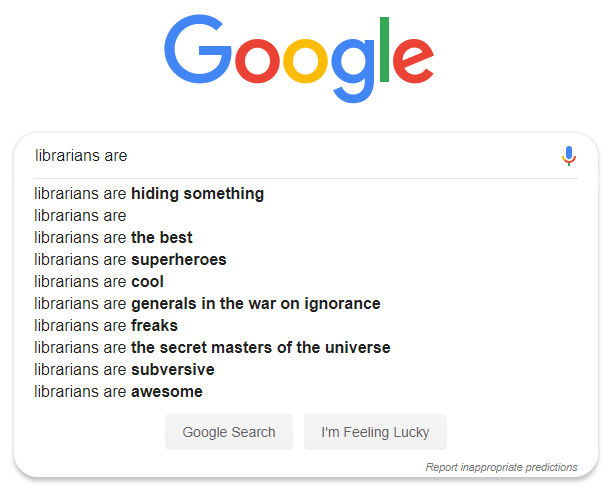Click the voice search microphone icon
The width and height of the screenshot is (614, 499).
point(568,156)
